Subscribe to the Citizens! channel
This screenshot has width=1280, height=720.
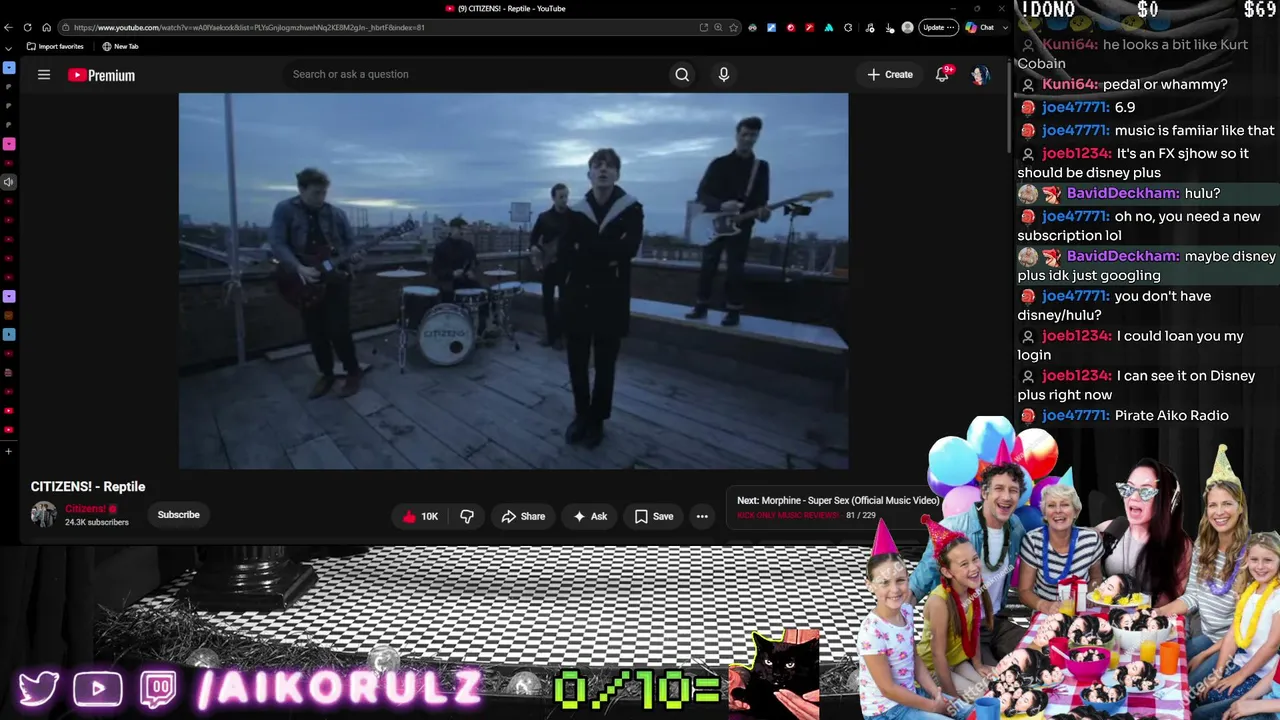tap(179, 515)
